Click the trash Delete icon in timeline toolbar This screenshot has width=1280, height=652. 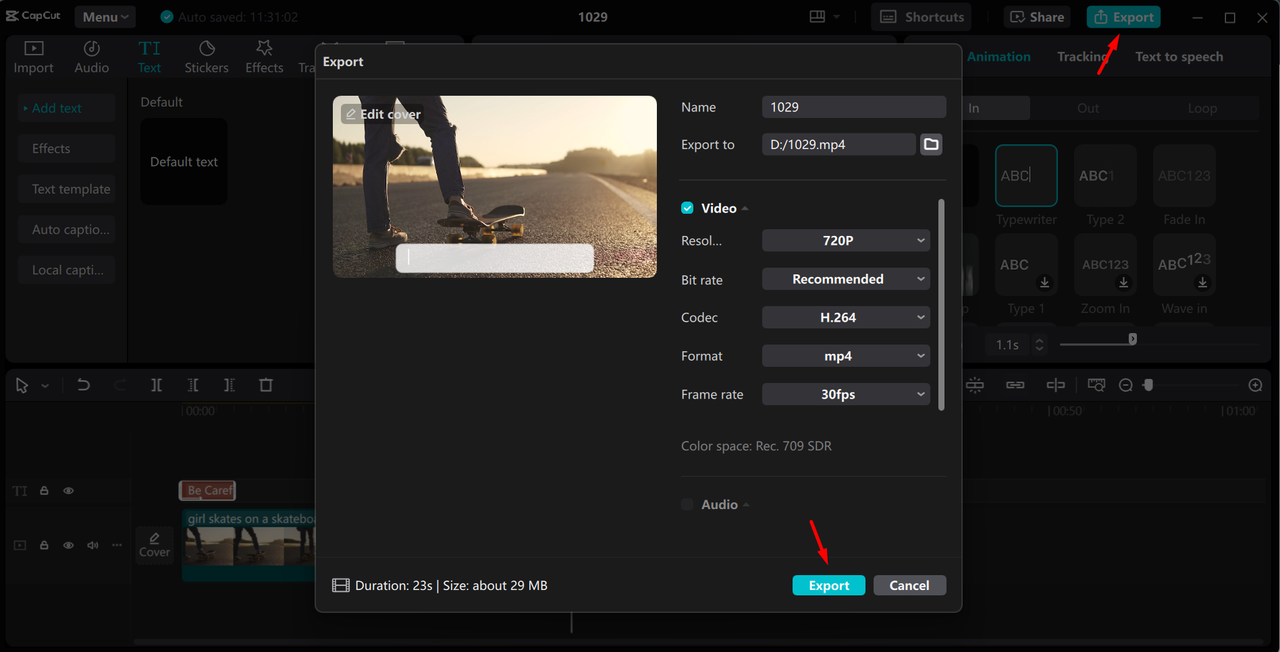coord(266,385)
